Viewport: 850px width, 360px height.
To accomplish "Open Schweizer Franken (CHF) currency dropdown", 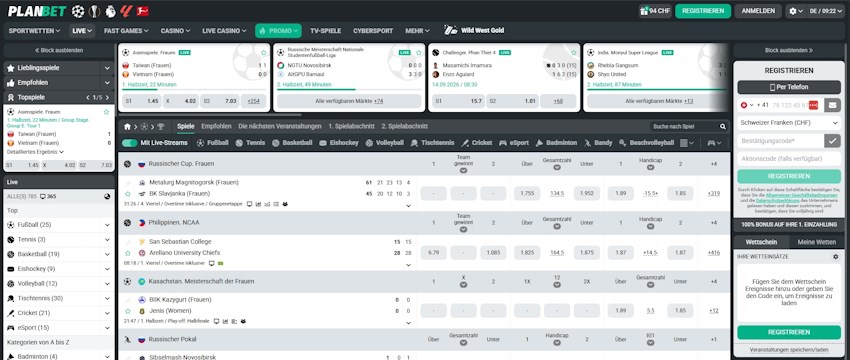I will tap(789, 123).
